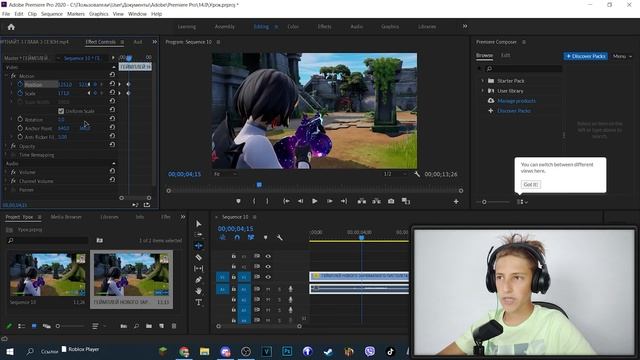Select the Slip tool

tap(198, 269)
